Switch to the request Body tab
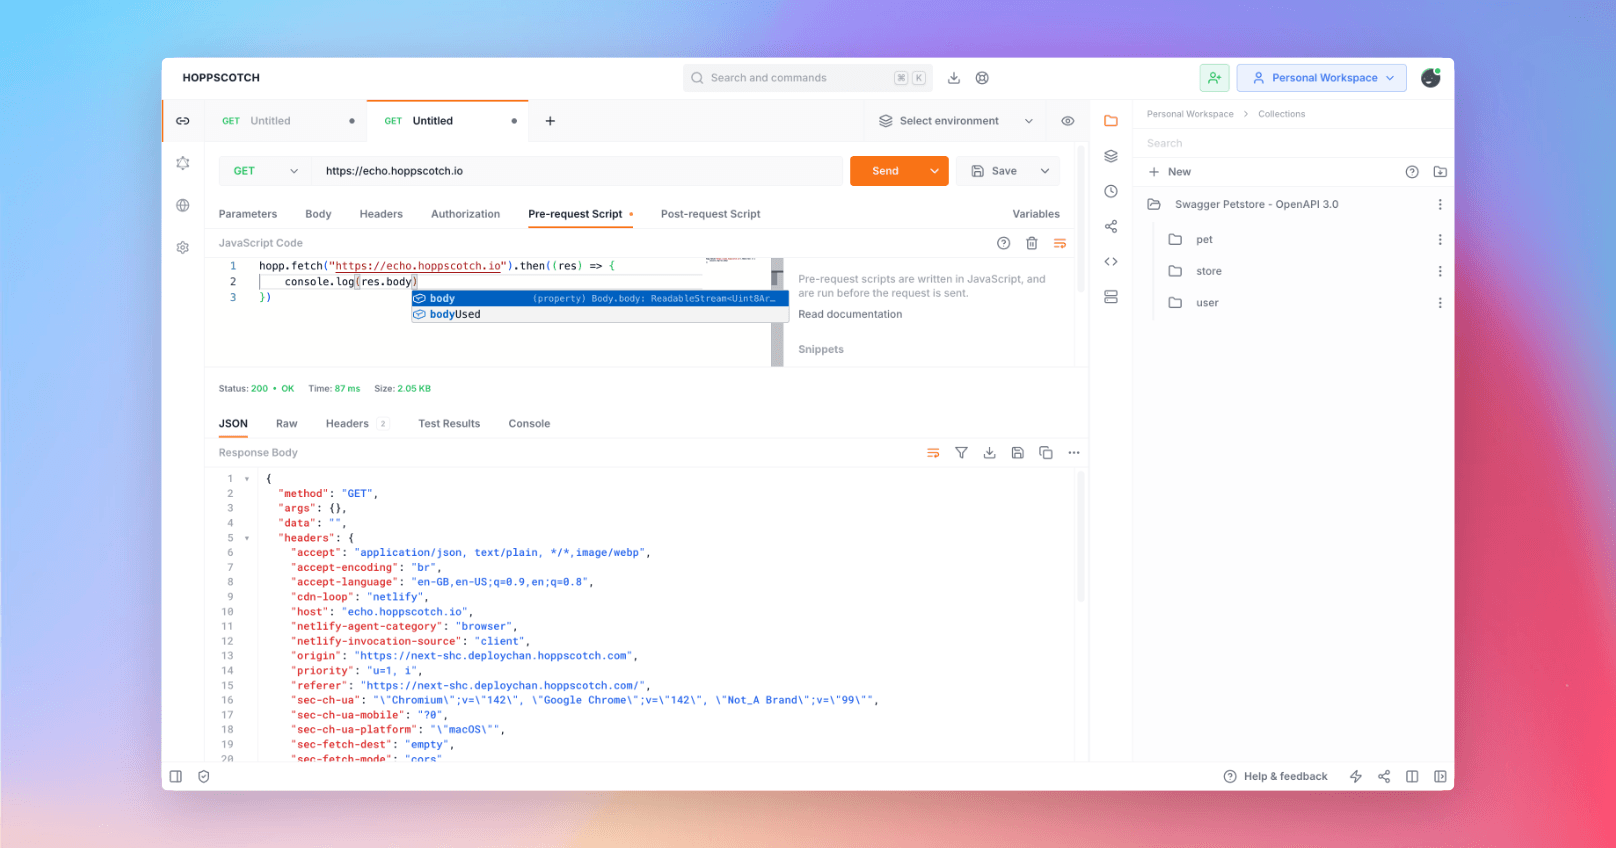The image size is (1616, 848). [x=318, y=214]
